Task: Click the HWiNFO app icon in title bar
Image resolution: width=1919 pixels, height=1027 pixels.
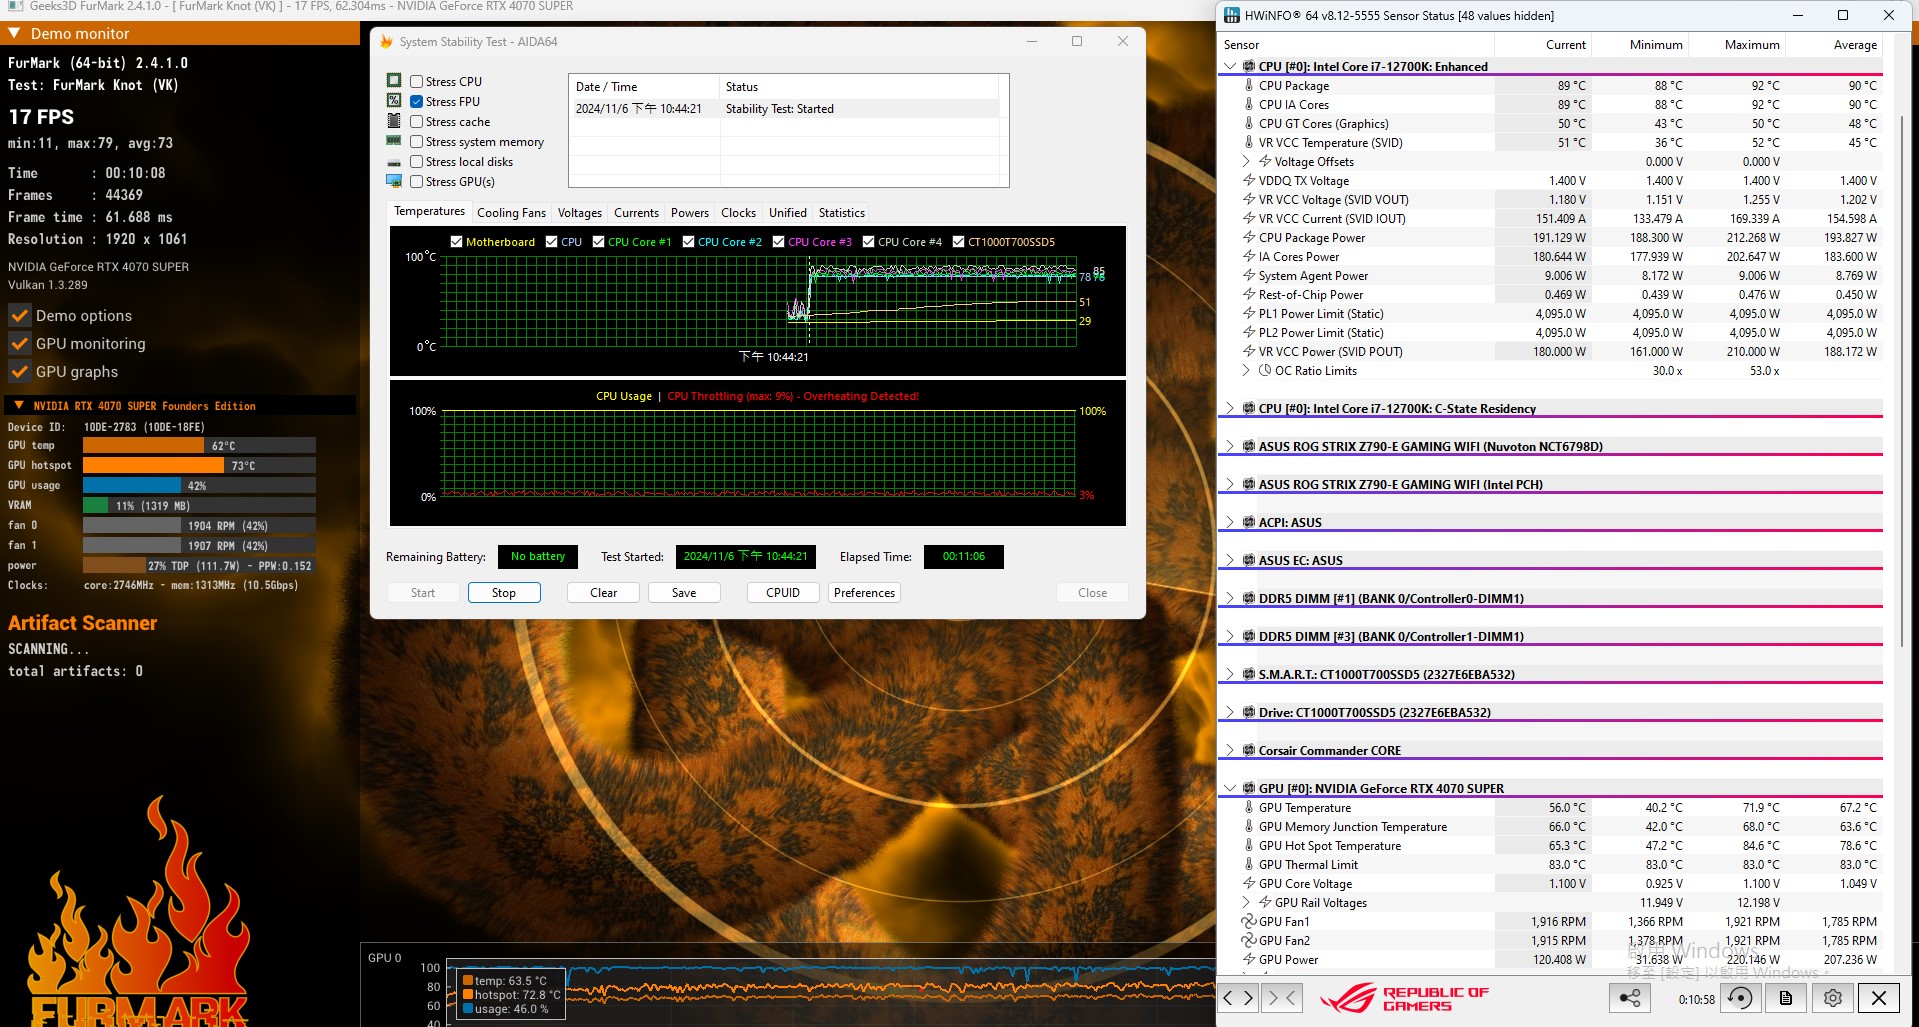Action: [x=1231, y=15]
